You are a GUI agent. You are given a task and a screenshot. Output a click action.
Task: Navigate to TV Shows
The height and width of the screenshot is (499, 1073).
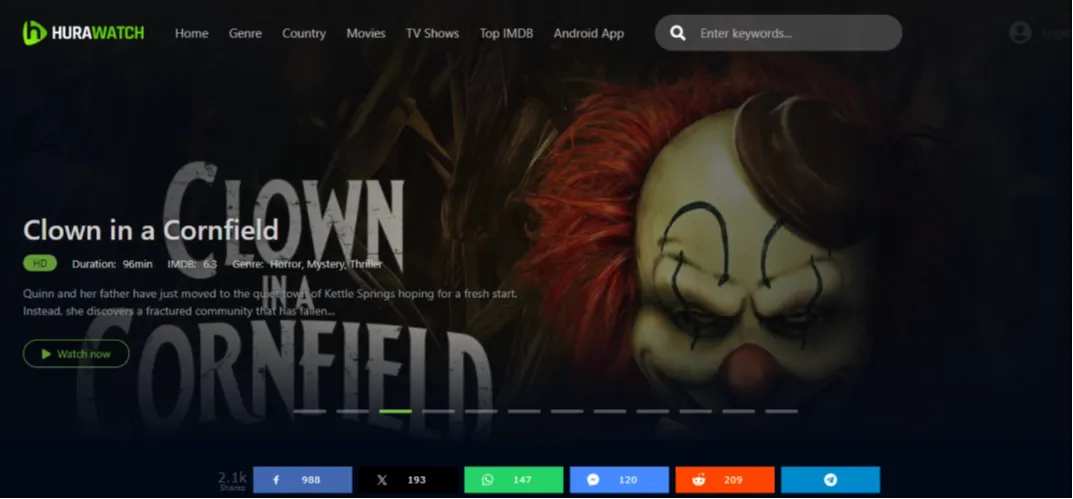(432, 33)
